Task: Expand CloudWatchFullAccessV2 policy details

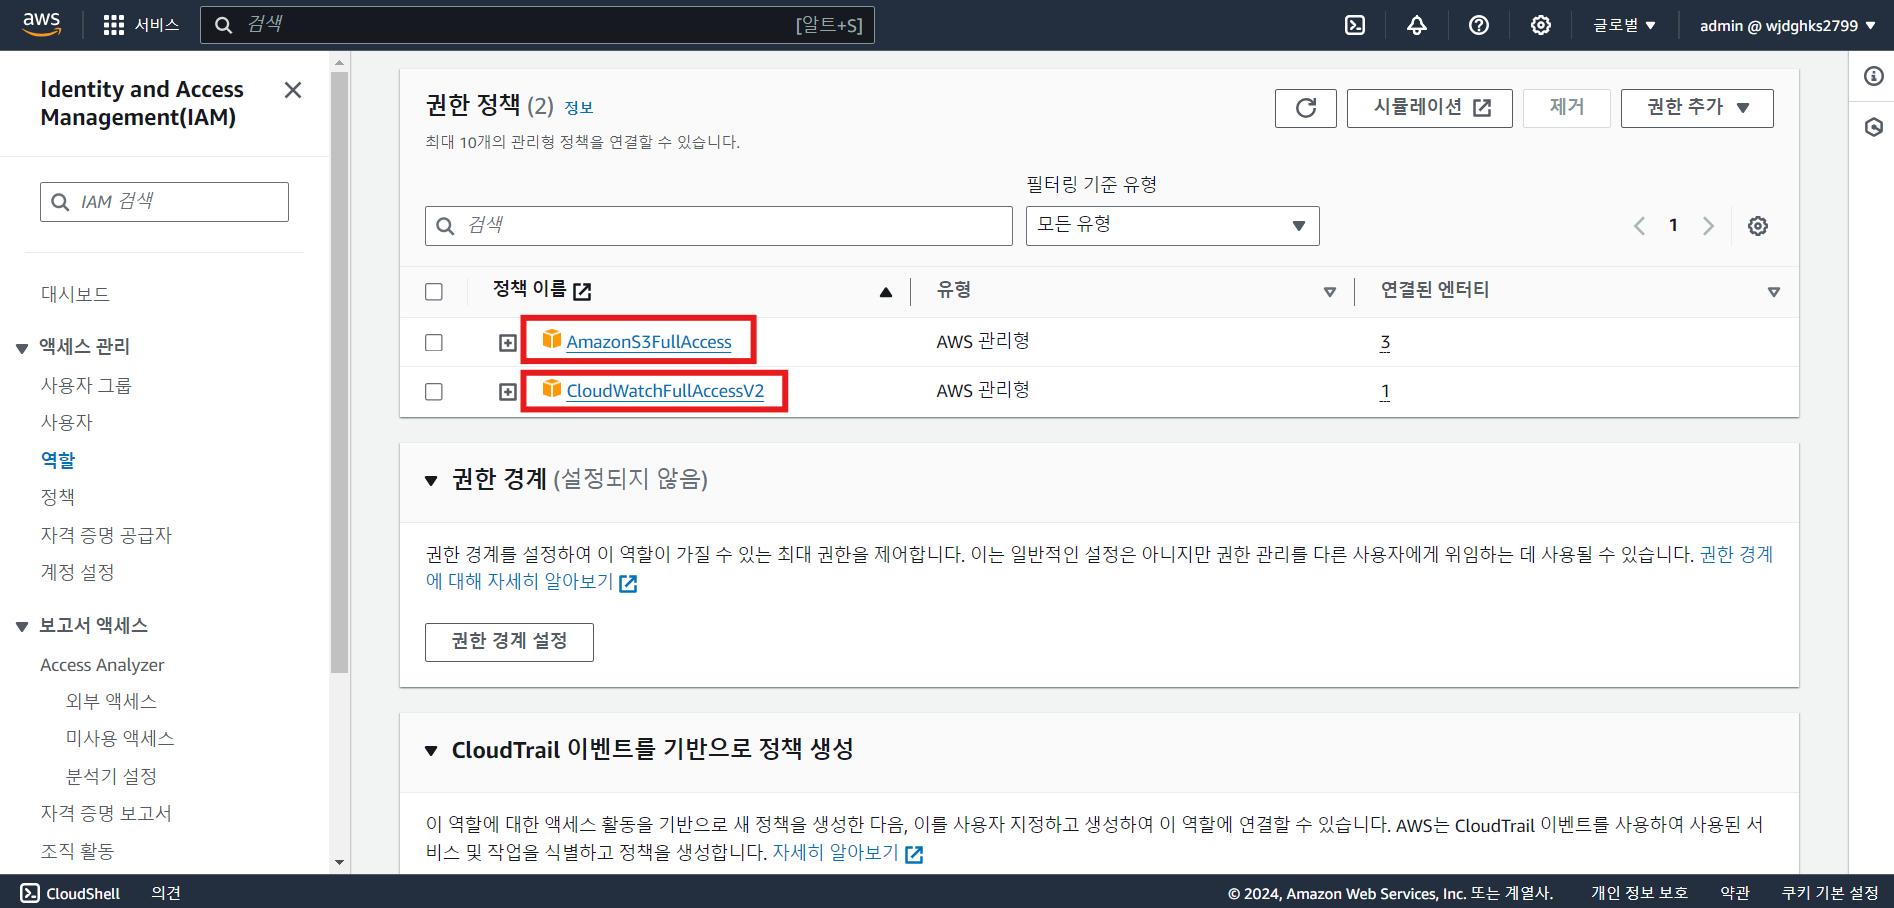Action: pos(508,392)
